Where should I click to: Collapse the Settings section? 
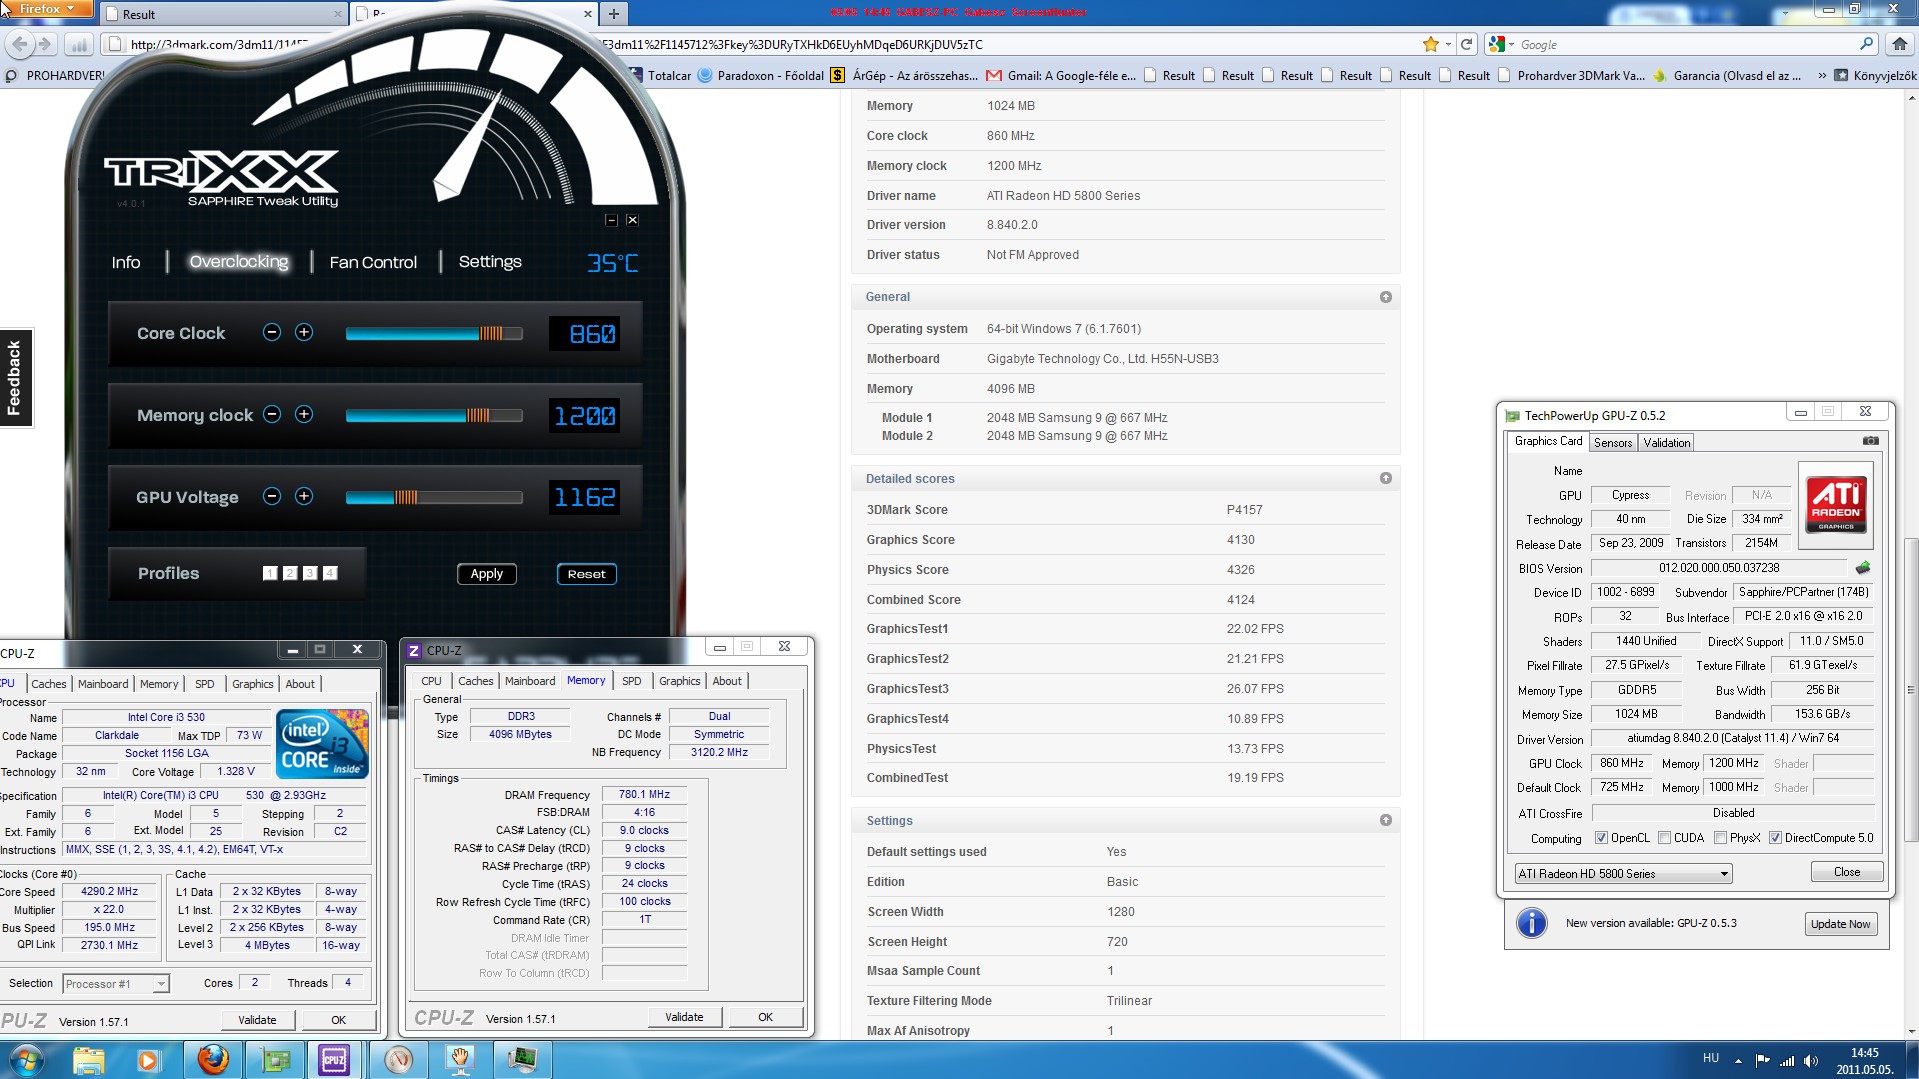tap(1385, 820)
